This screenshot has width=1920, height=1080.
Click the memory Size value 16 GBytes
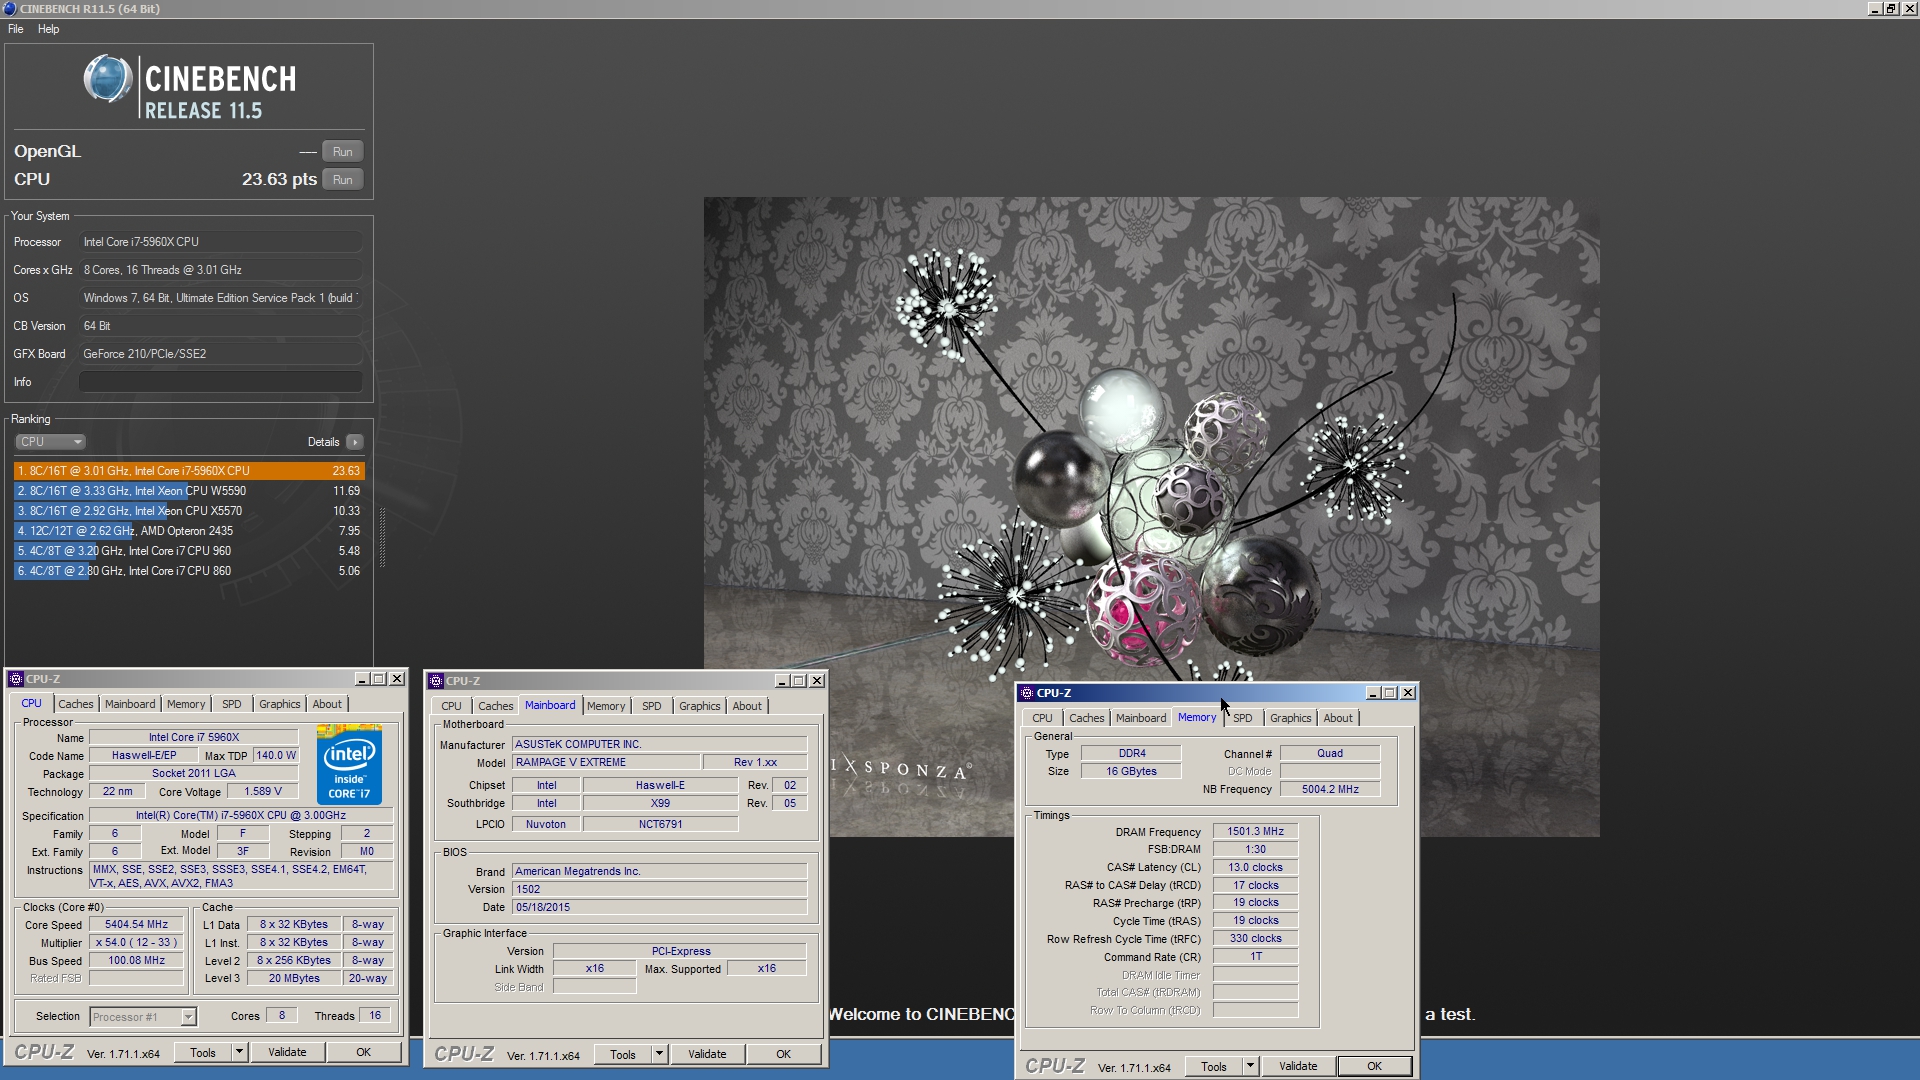click(1131, 772)
